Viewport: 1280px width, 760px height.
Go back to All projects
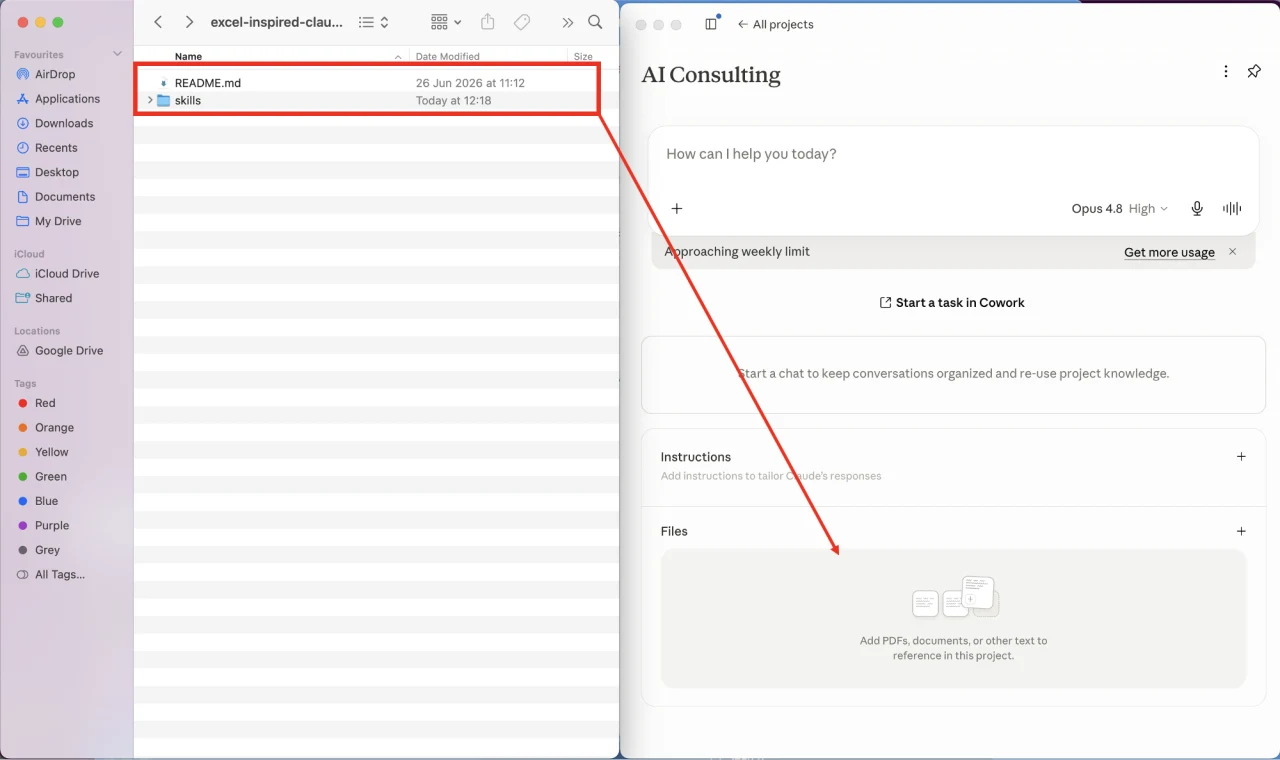pos(776,24)
